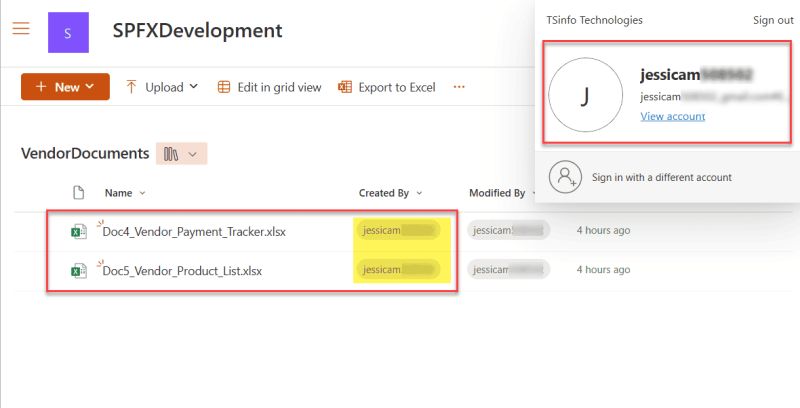Click the add account person icon
Image resolution: width=800 pixels, height=408 pixels.
(565, 177)
